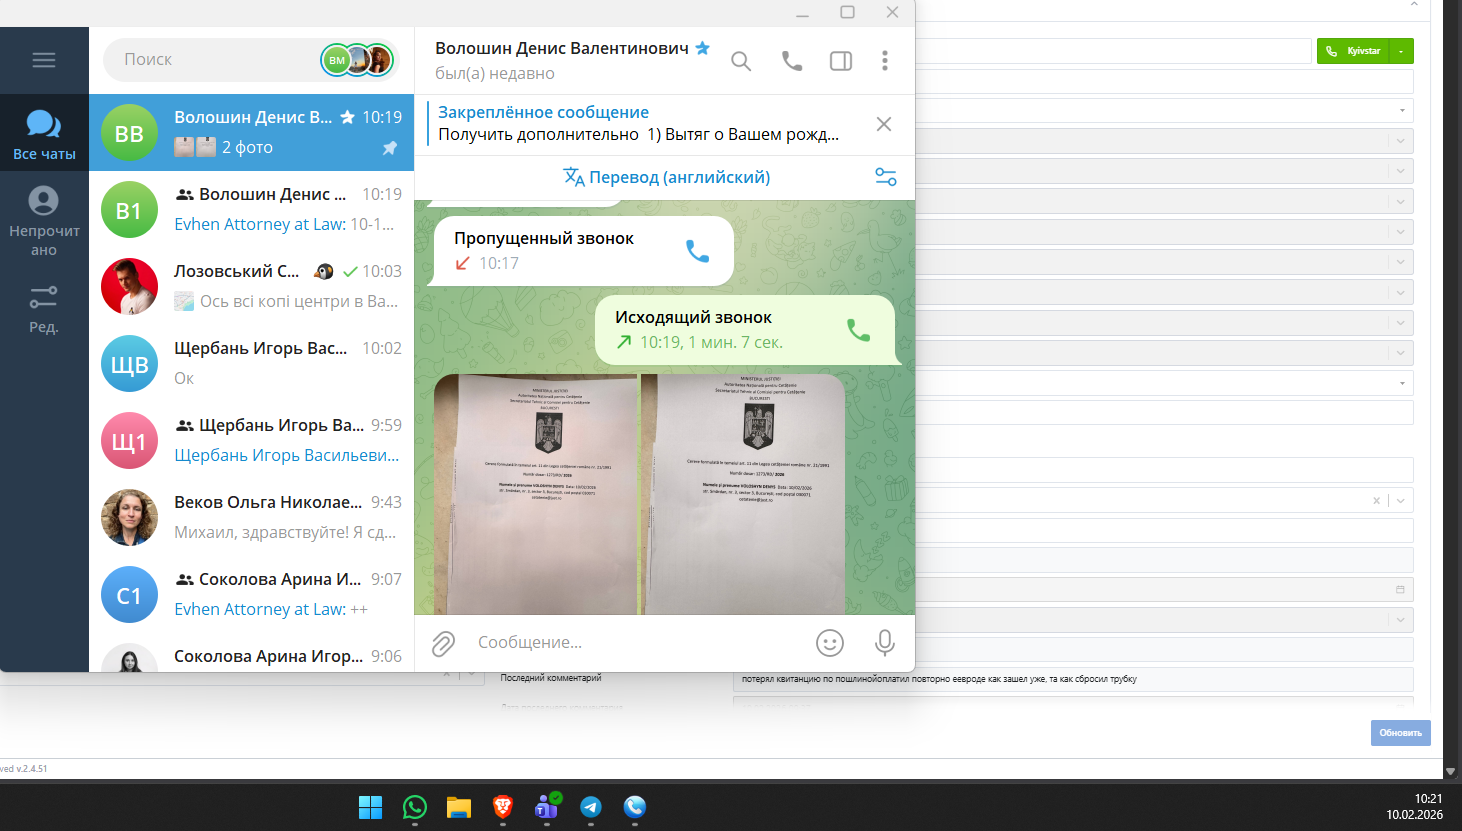Open the Telegram hamburger main menu
The width and height of the screenshot is (1462, 831).
pos(44,60)
